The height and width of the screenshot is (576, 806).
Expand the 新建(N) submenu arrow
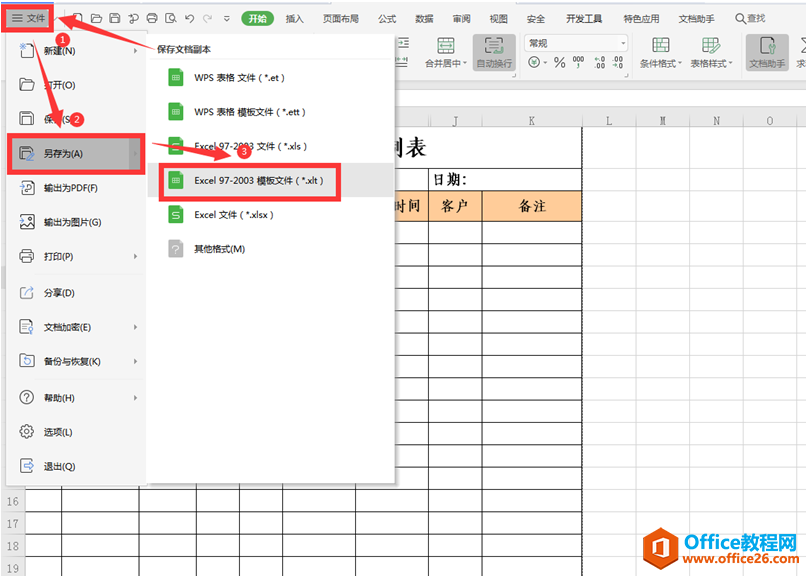tap(135, 51)
